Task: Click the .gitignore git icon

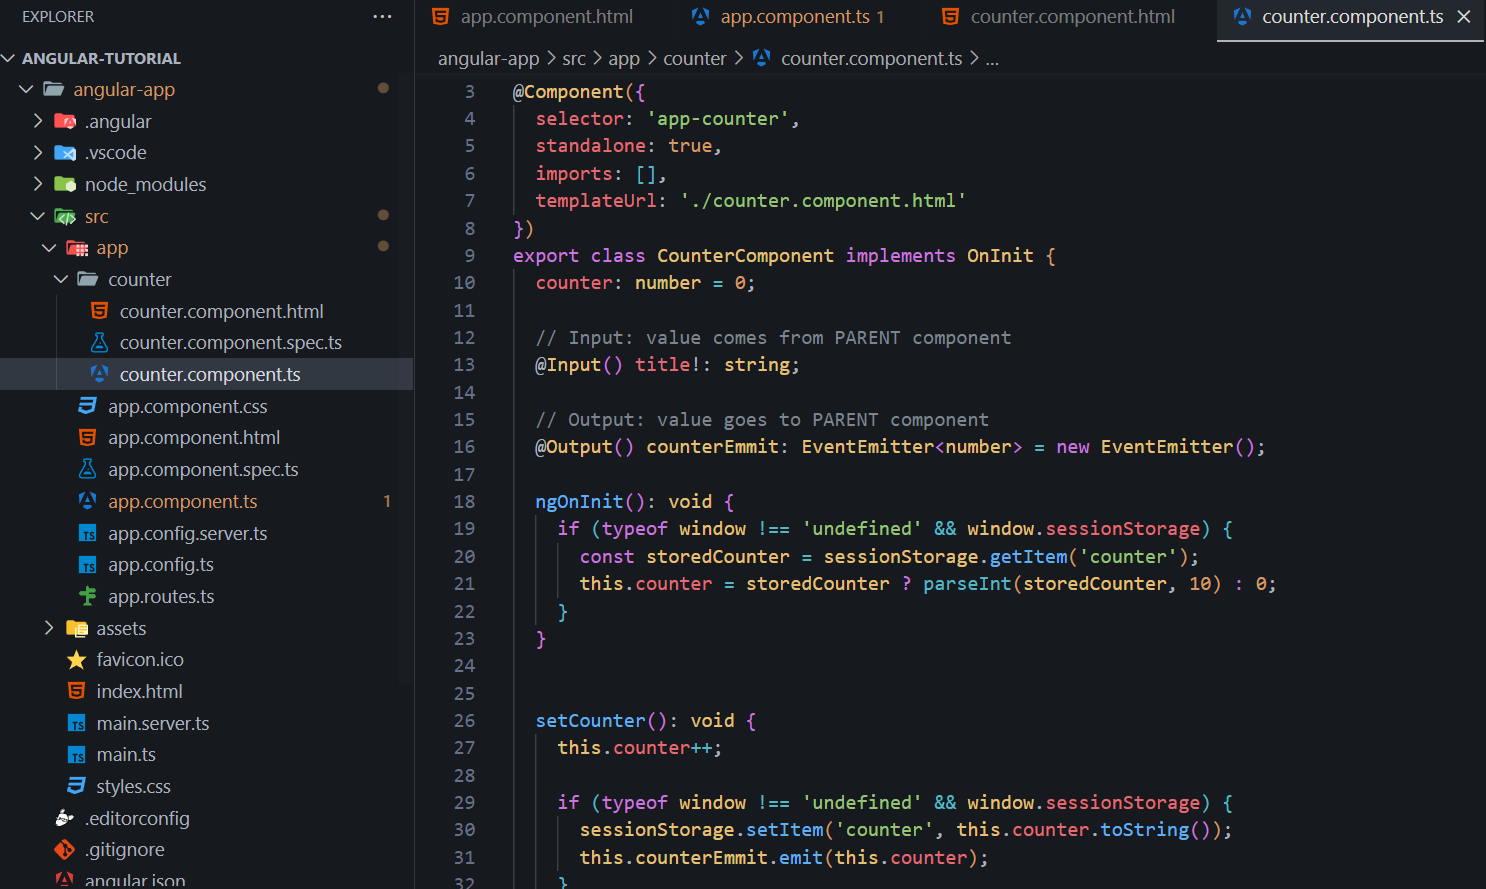Action: pos(65,850)
